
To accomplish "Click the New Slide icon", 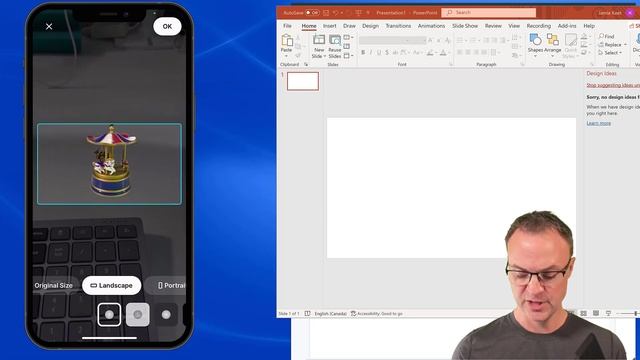I will click(x=319, y=40).
